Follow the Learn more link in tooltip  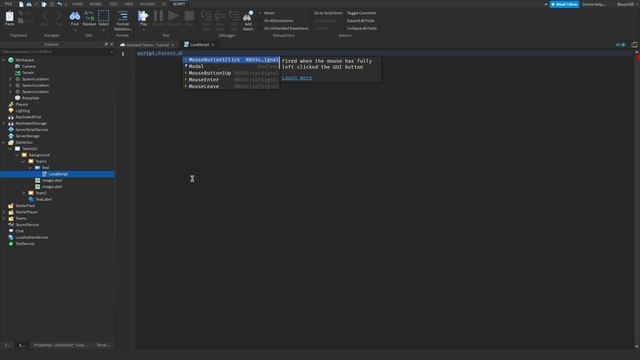[297, 78]
